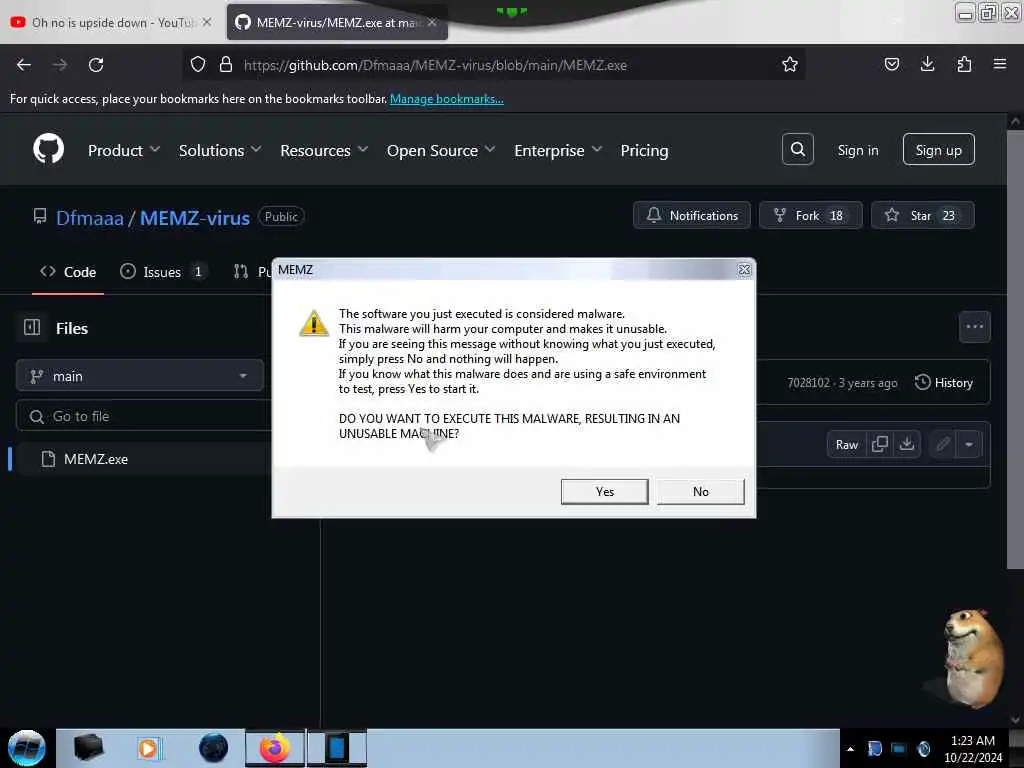This screenshot has height=768, width=1024.
Task: Launch Firefox from the taskbar
Action: pos(274,748)
